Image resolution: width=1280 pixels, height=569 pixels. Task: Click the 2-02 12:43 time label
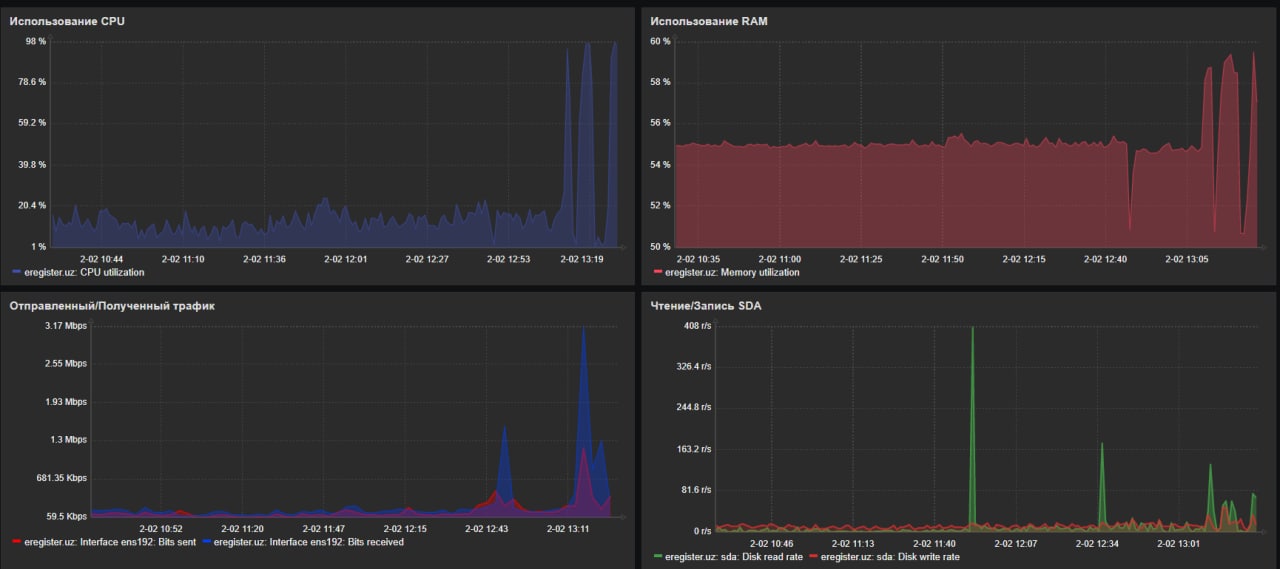(486, 529)
